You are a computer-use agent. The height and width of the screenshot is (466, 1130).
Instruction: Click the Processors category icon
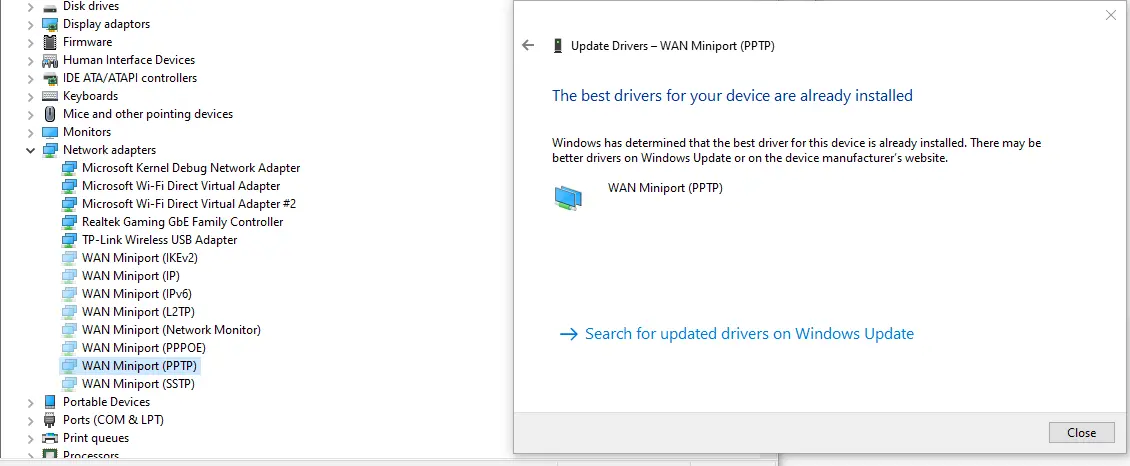[x=50, y=454]
